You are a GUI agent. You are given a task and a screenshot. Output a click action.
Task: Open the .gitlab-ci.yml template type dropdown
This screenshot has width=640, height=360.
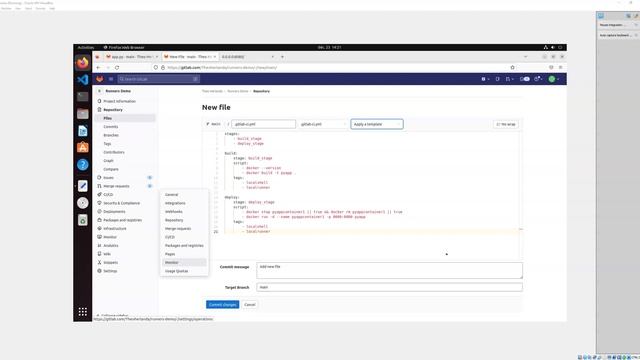322,124
